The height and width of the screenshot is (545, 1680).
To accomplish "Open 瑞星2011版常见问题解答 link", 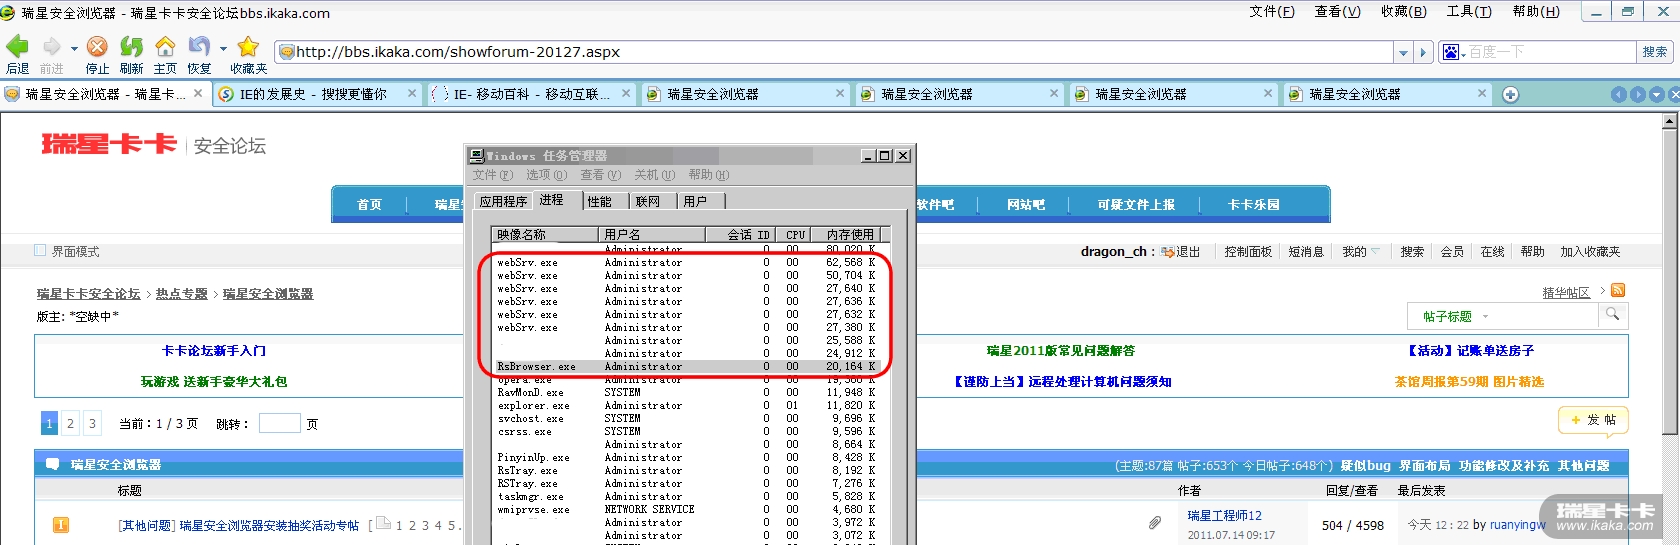I will 1061,351.
